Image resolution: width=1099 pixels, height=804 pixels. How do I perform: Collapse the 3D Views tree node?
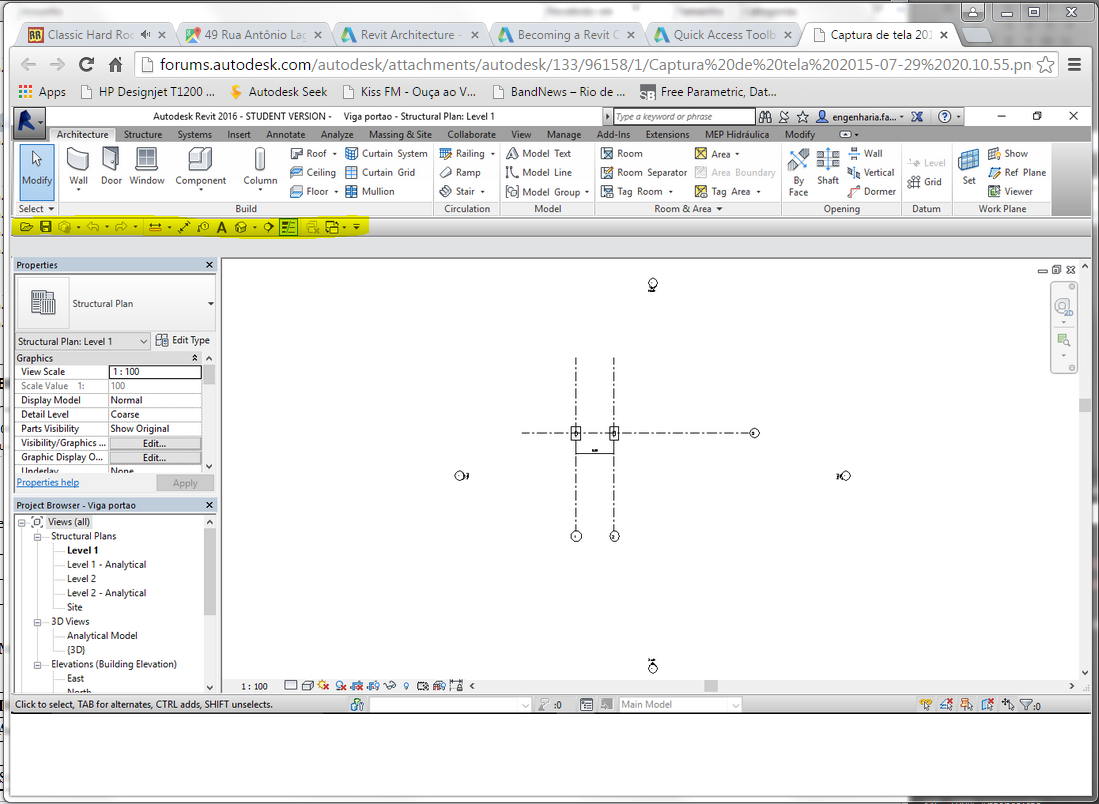pyautogui.click(x=38, y=622)
